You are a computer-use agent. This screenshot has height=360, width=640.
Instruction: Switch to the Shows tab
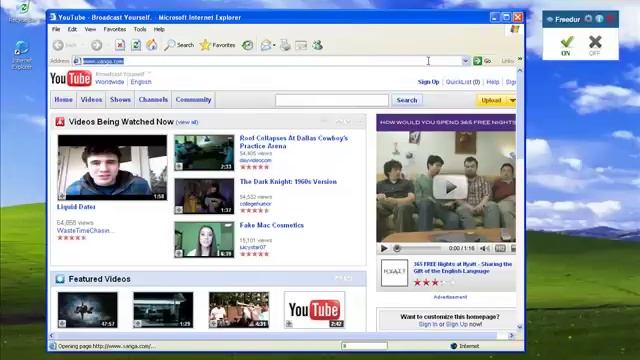[120, 100]
